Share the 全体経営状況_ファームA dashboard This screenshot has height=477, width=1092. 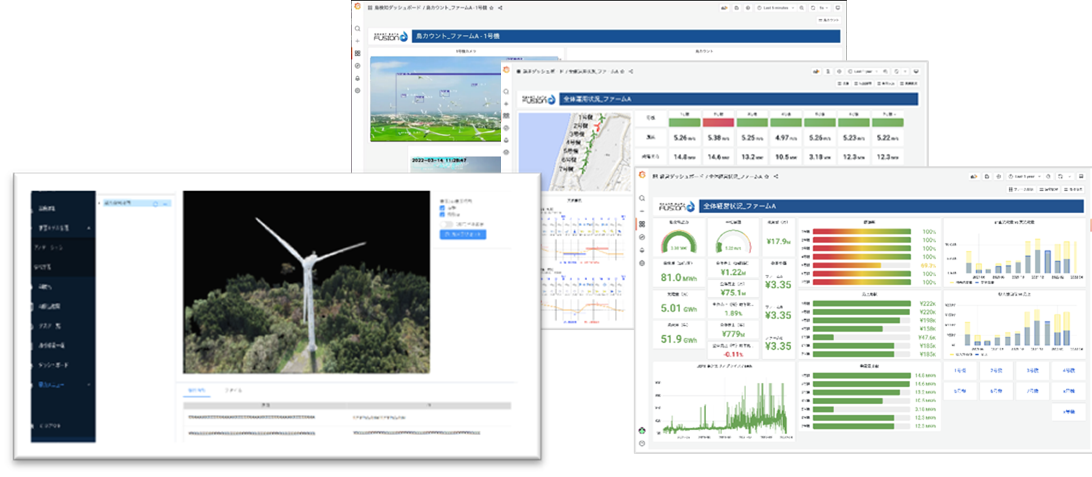pyautogui.click(x=774, y=177)
